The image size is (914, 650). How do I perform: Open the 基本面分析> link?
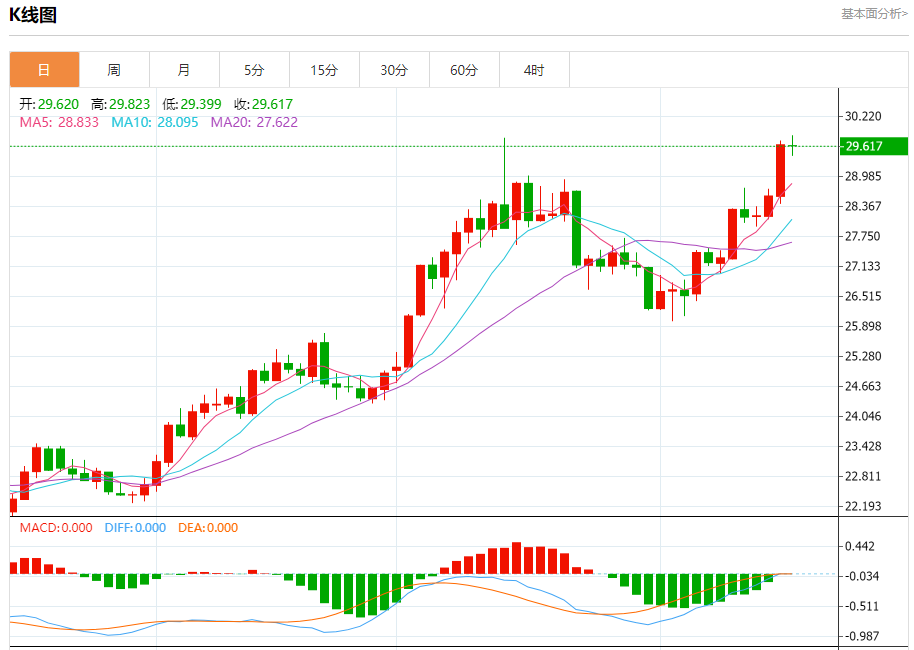[874, 13]
